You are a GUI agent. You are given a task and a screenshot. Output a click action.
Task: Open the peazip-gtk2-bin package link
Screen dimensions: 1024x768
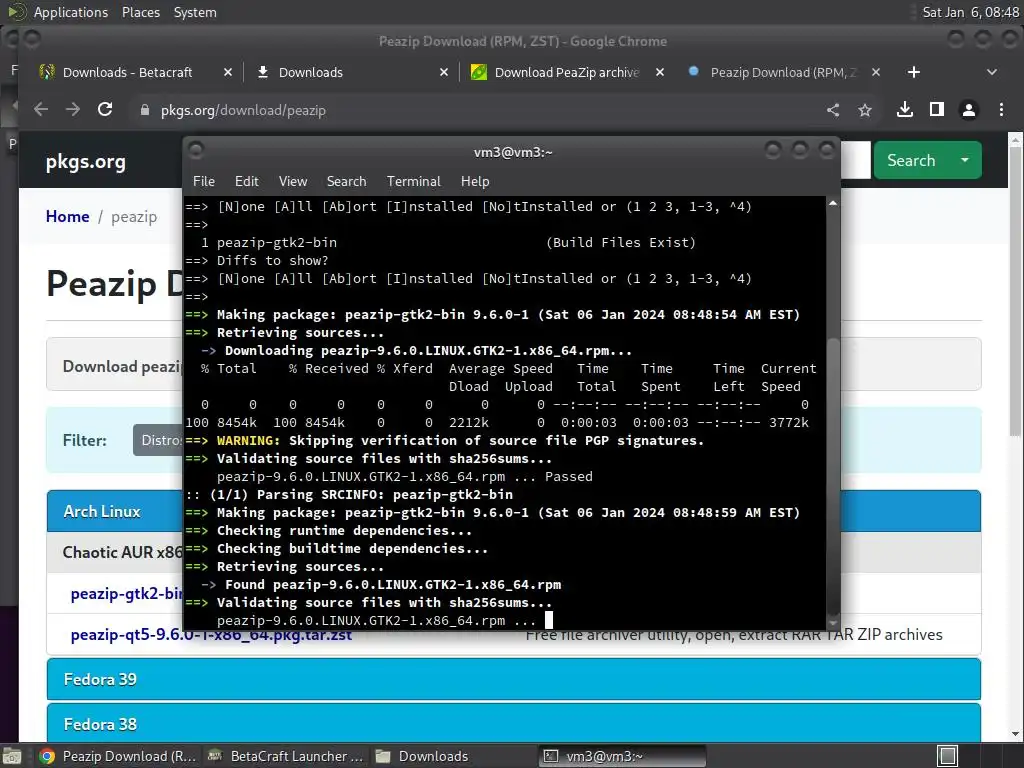pyautogui.click(x=127, y=594)
